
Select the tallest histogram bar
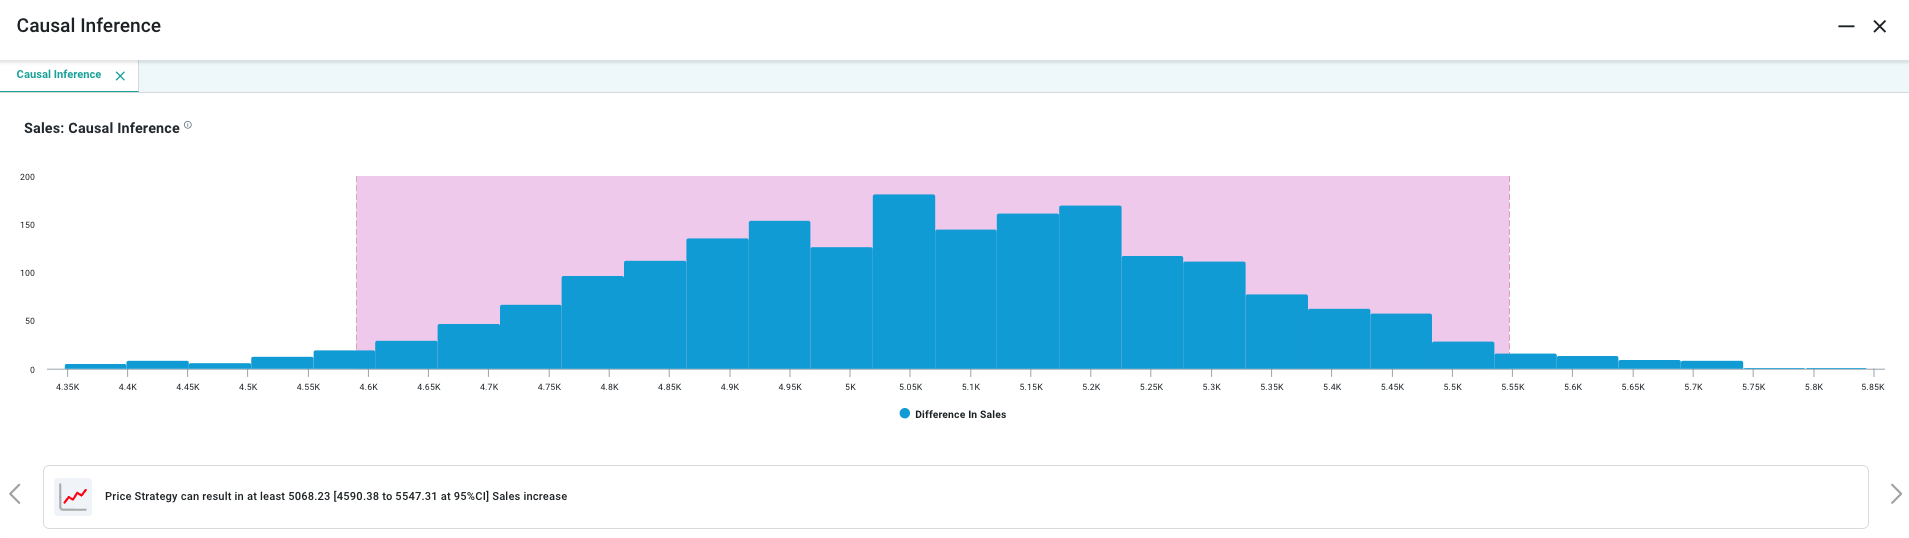(903, 282)
